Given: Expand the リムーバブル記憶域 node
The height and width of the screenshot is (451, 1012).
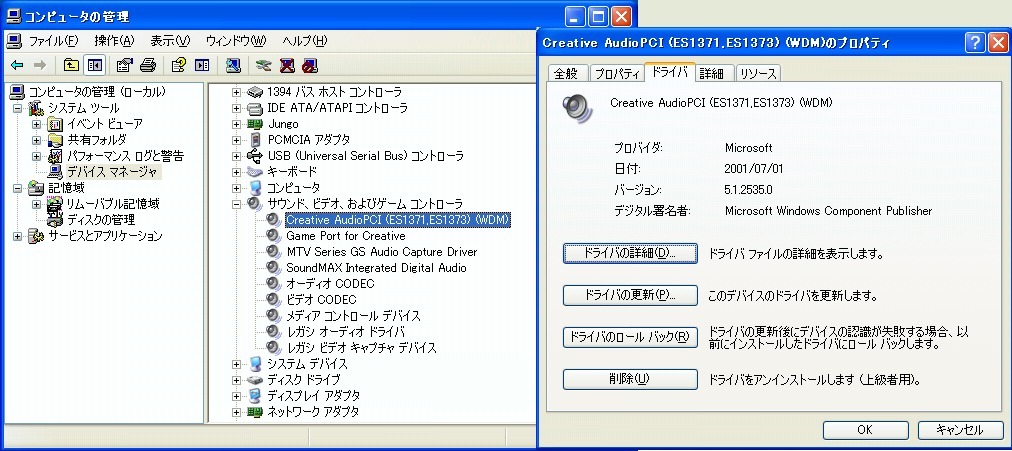Looking at the screenshot, I should coord(37,204).
